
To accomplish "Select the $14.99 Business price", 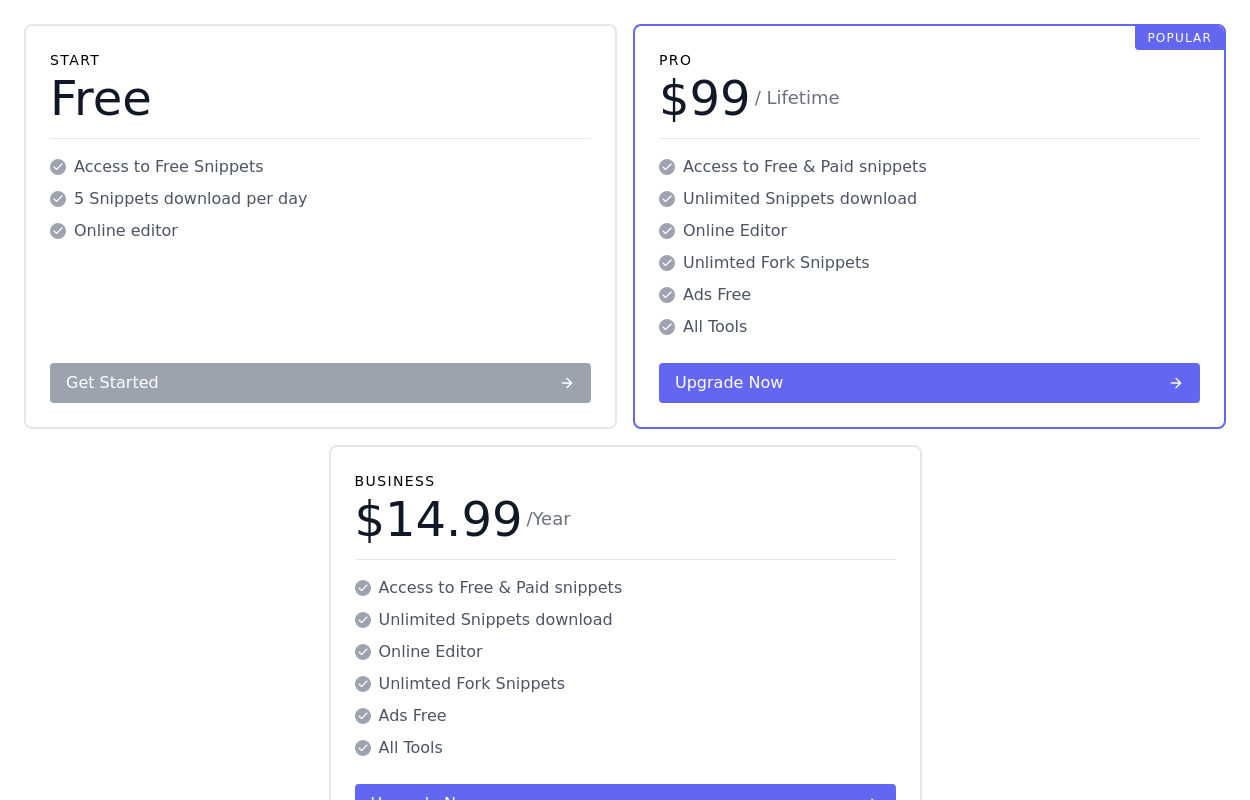I will [x=438, y=519].
